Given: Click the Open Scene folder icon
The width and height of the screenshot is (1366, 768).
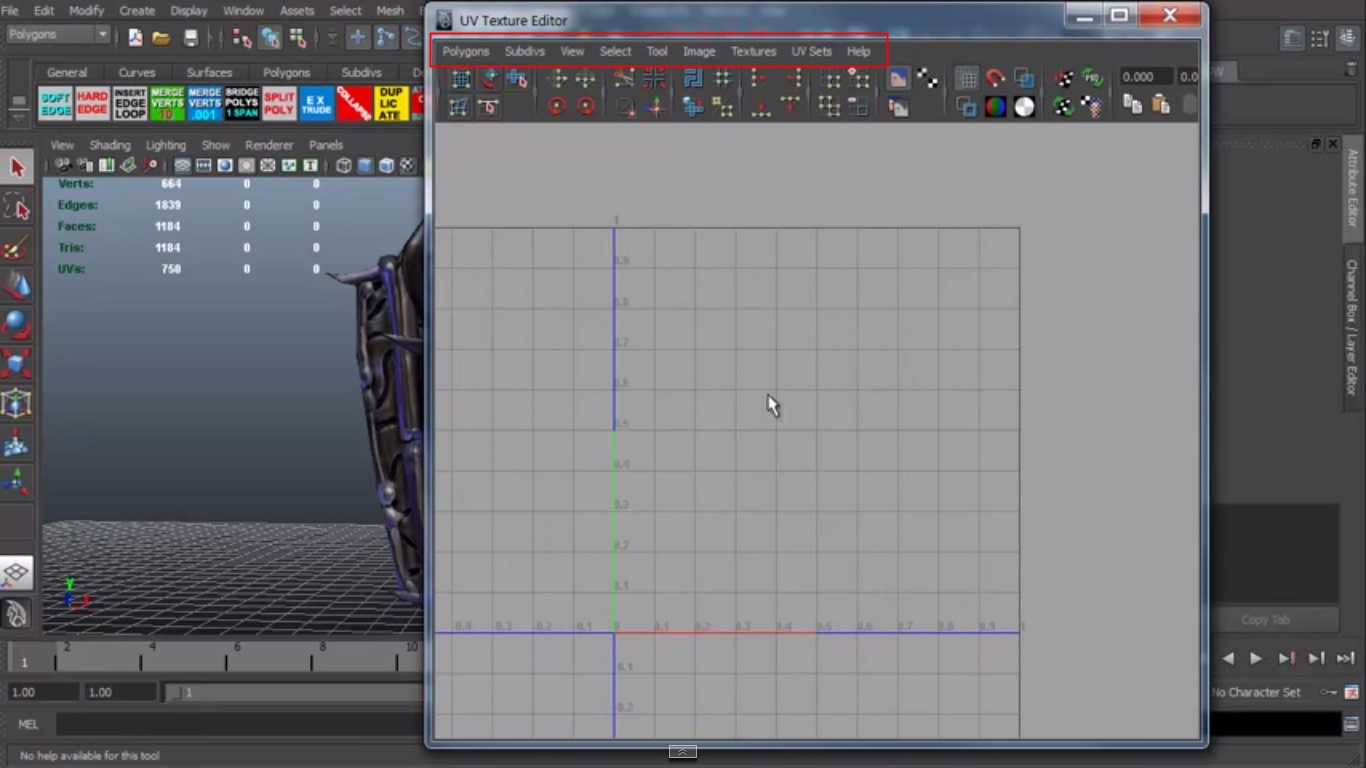Looking at the screenshot, I should click(161, 38).
